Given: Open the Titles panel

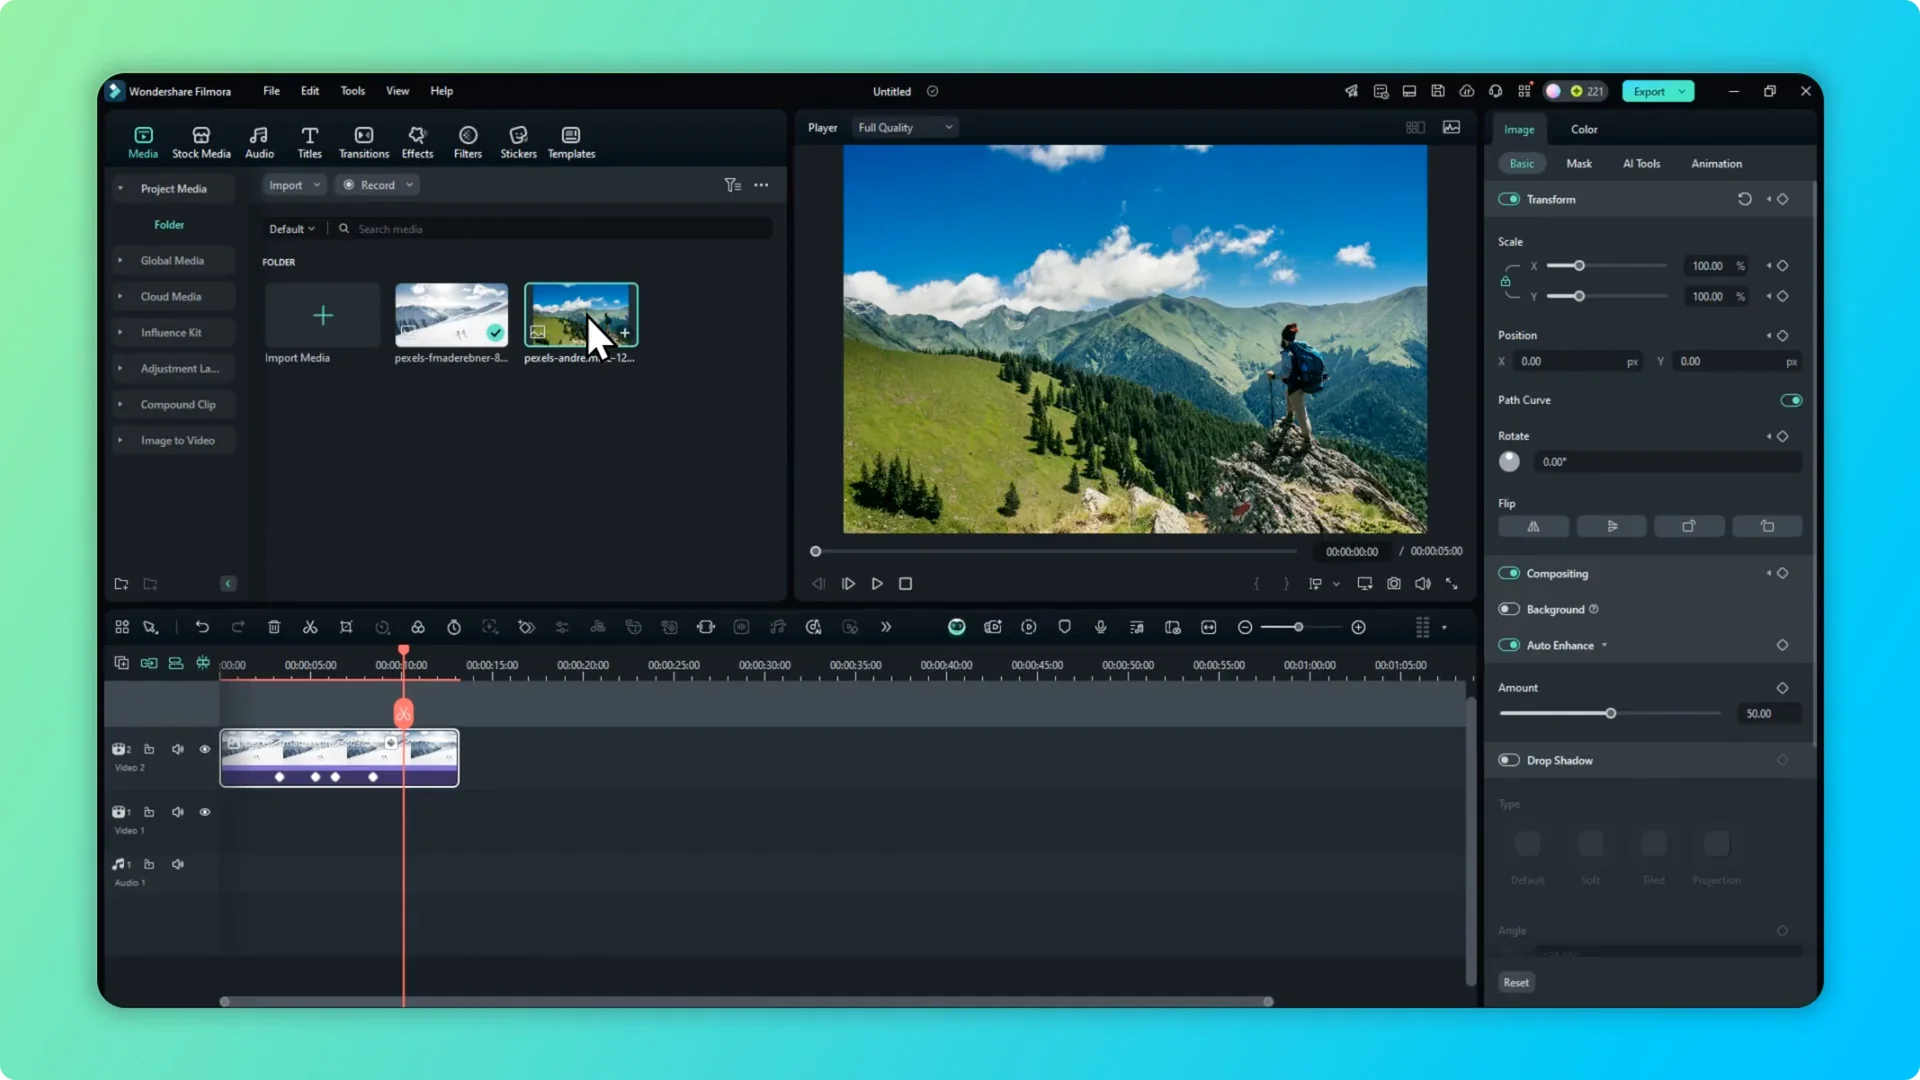Looking at the screenshot, I should pyautogui.click(x=310, y=142).
